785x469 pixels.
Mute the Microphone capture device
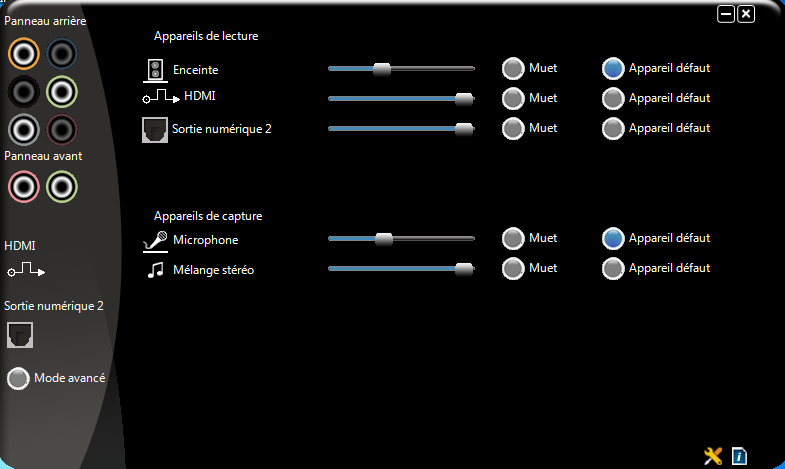tap(513, 239)
